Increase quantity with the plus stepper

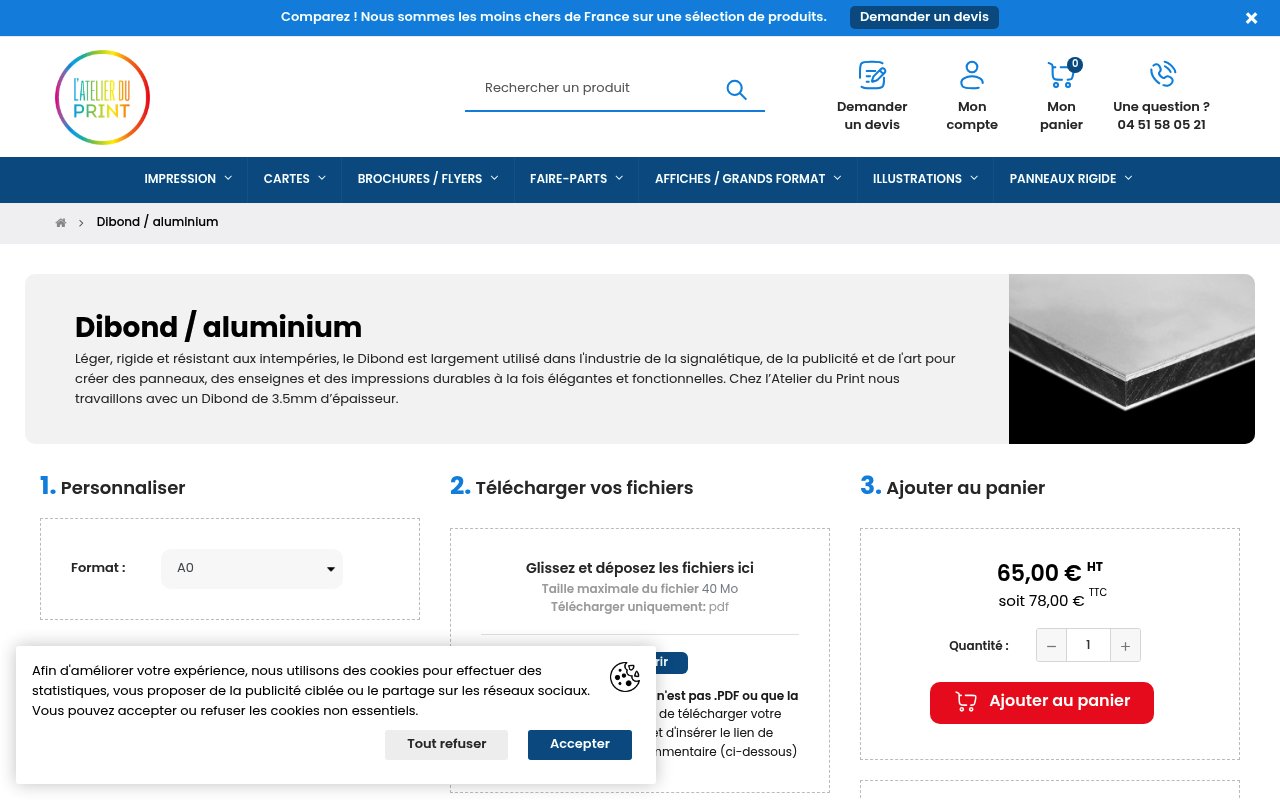coord(1125,645)
